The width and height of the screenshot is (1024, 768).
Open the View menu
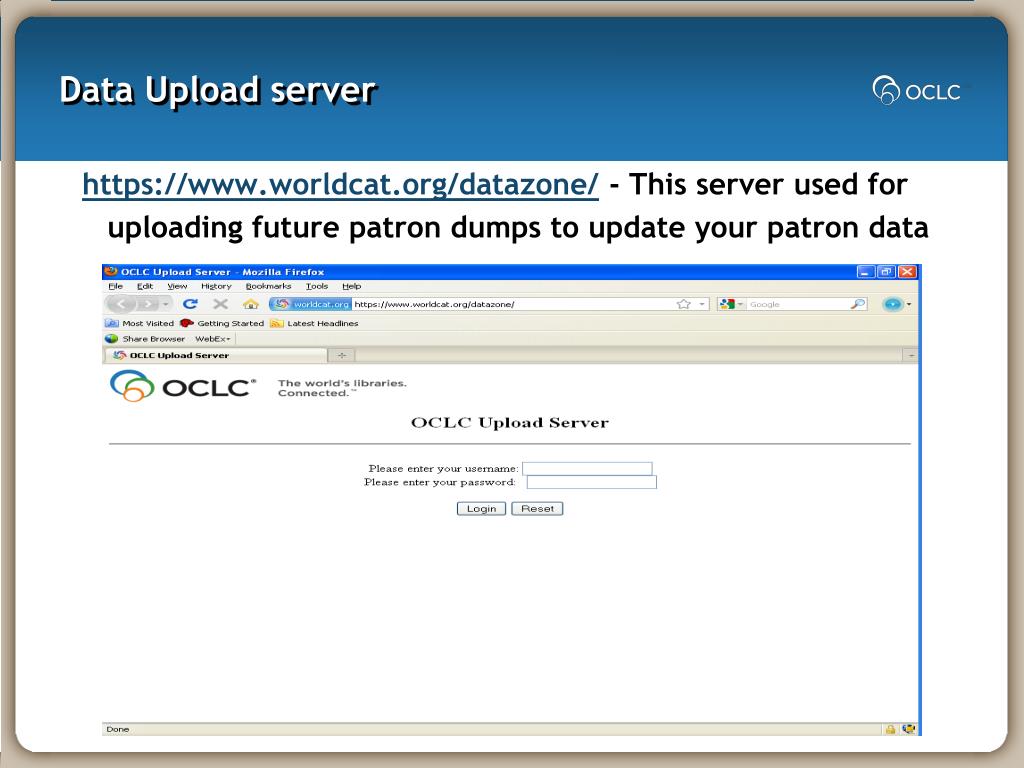click(177, 286)
